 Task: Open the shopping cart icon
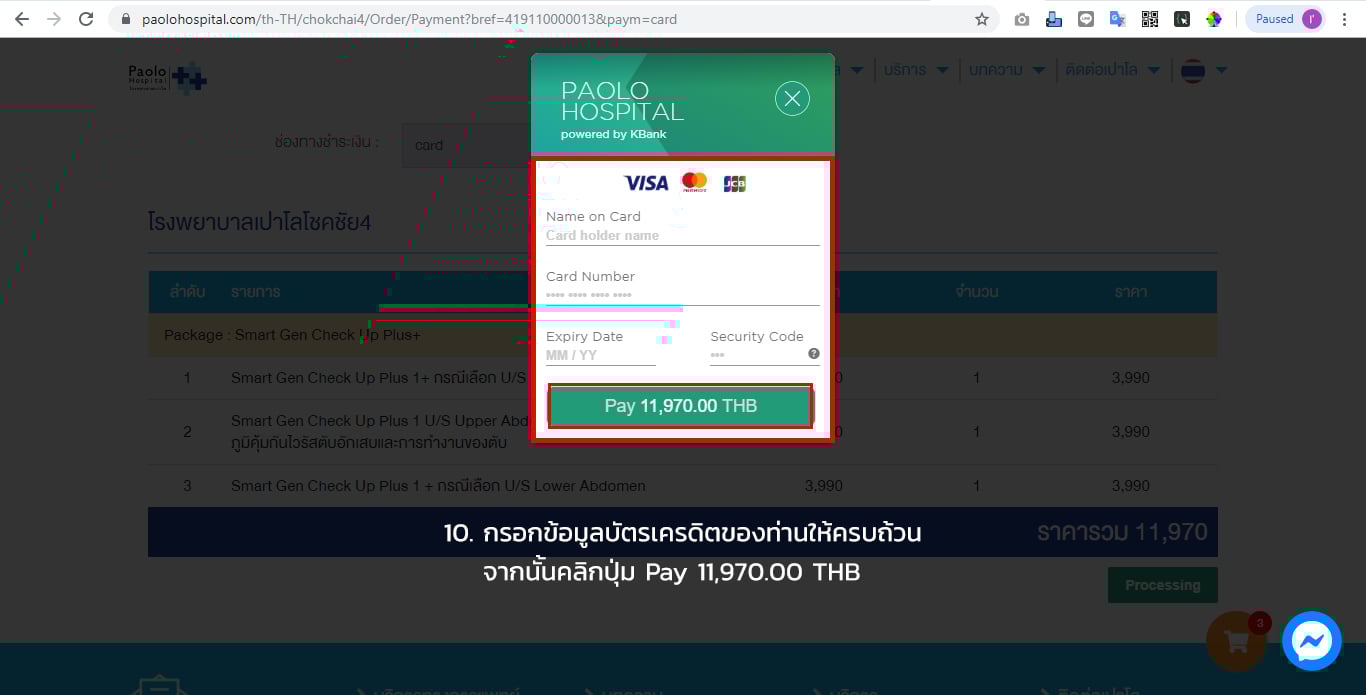[x=1237, y=641]
